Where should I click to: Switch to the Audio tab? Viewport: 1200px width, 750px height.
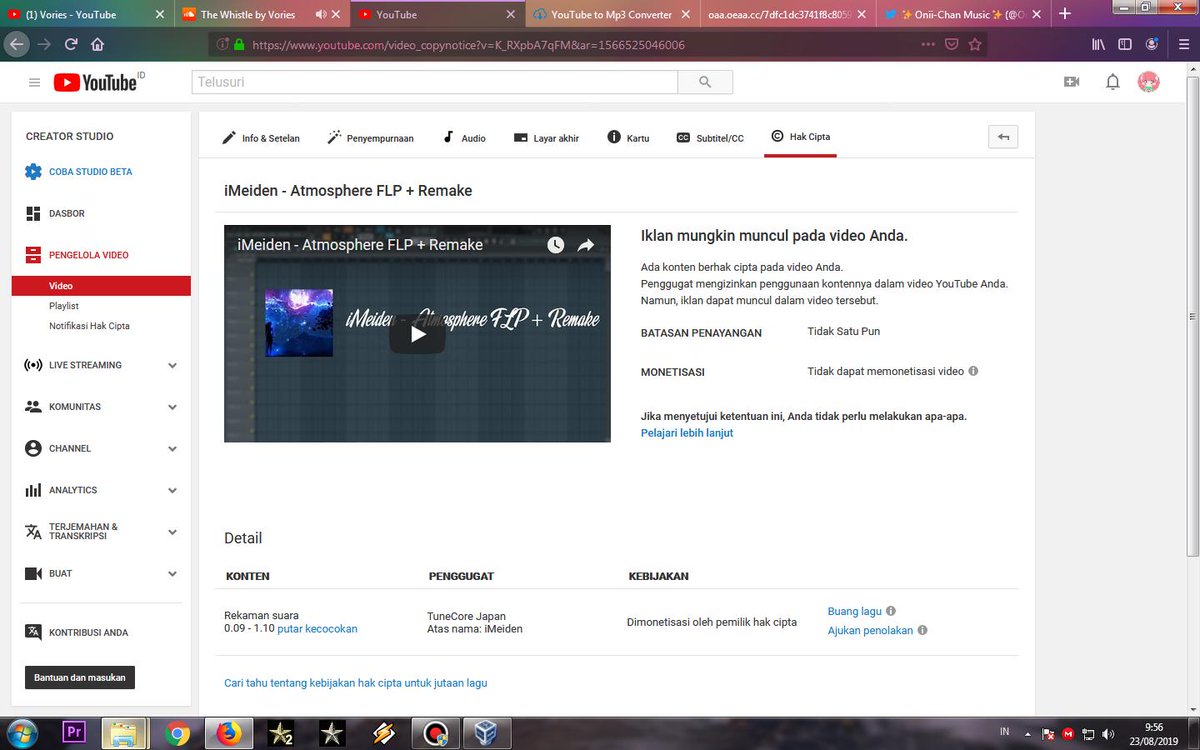click(x=464, y=138)
